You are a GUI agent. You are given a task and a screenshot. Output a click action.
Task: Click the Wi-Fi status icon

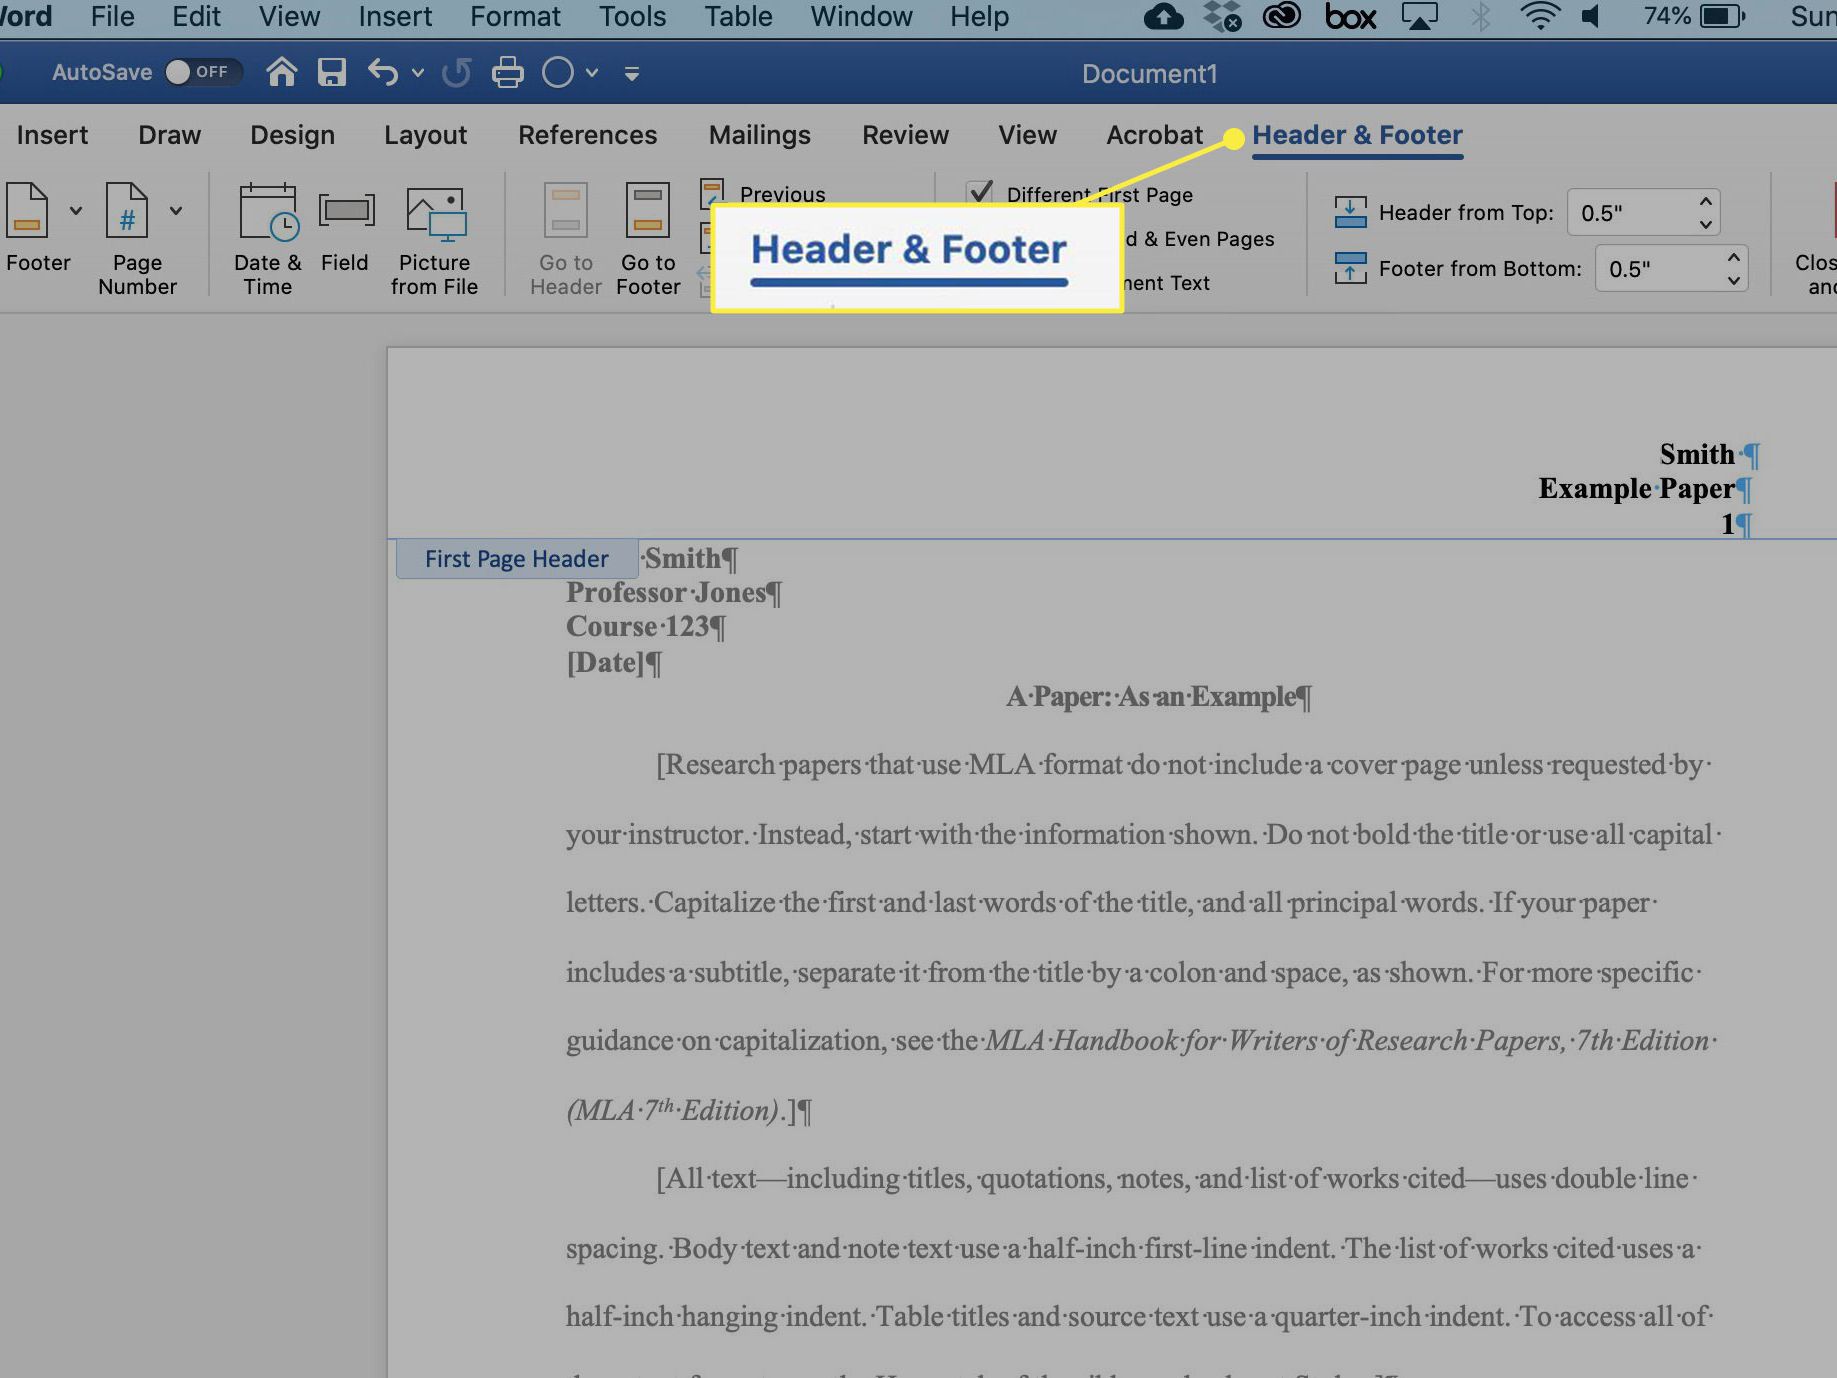[x=1540, y=16]
